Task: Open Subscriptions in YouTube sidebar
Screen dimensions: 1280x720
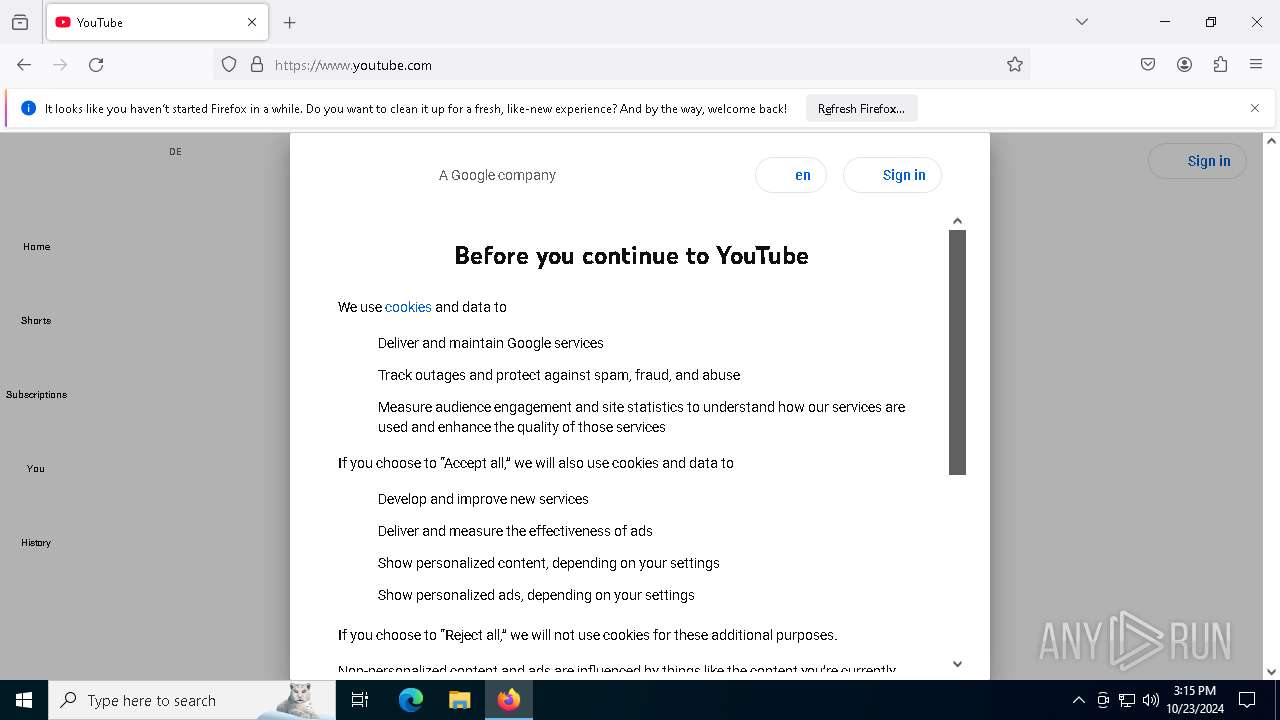Action: coord(37,394)
